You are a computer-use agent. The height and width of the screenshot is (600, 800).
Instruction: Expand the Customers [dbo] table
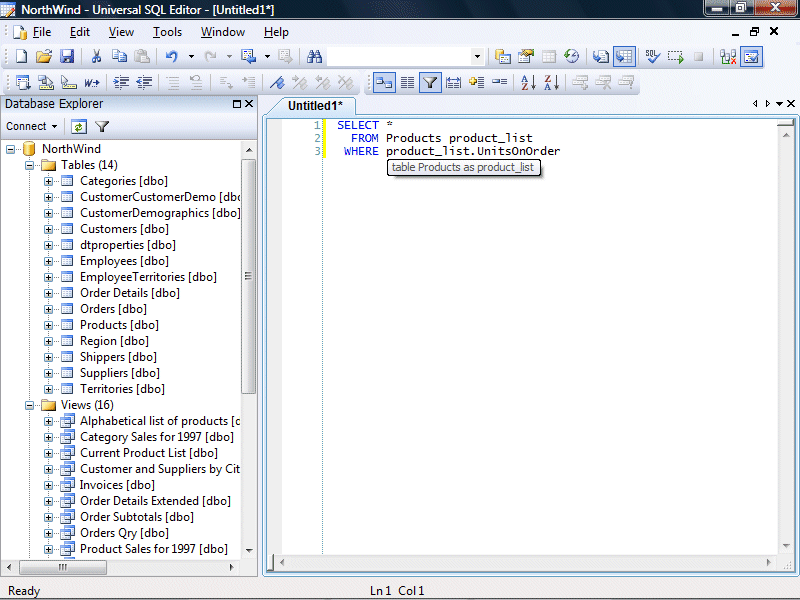[x=48, y=230]
